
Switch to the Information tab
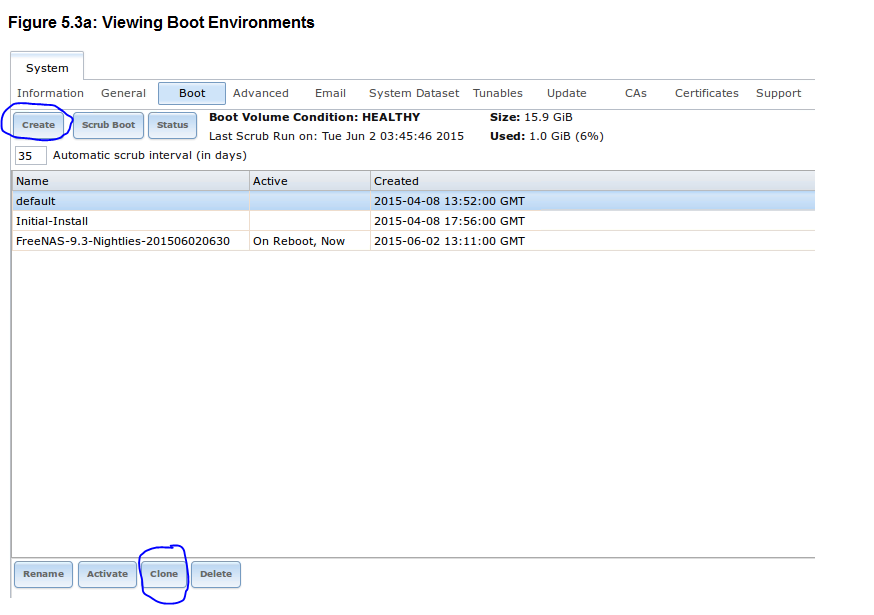[50, 93]
